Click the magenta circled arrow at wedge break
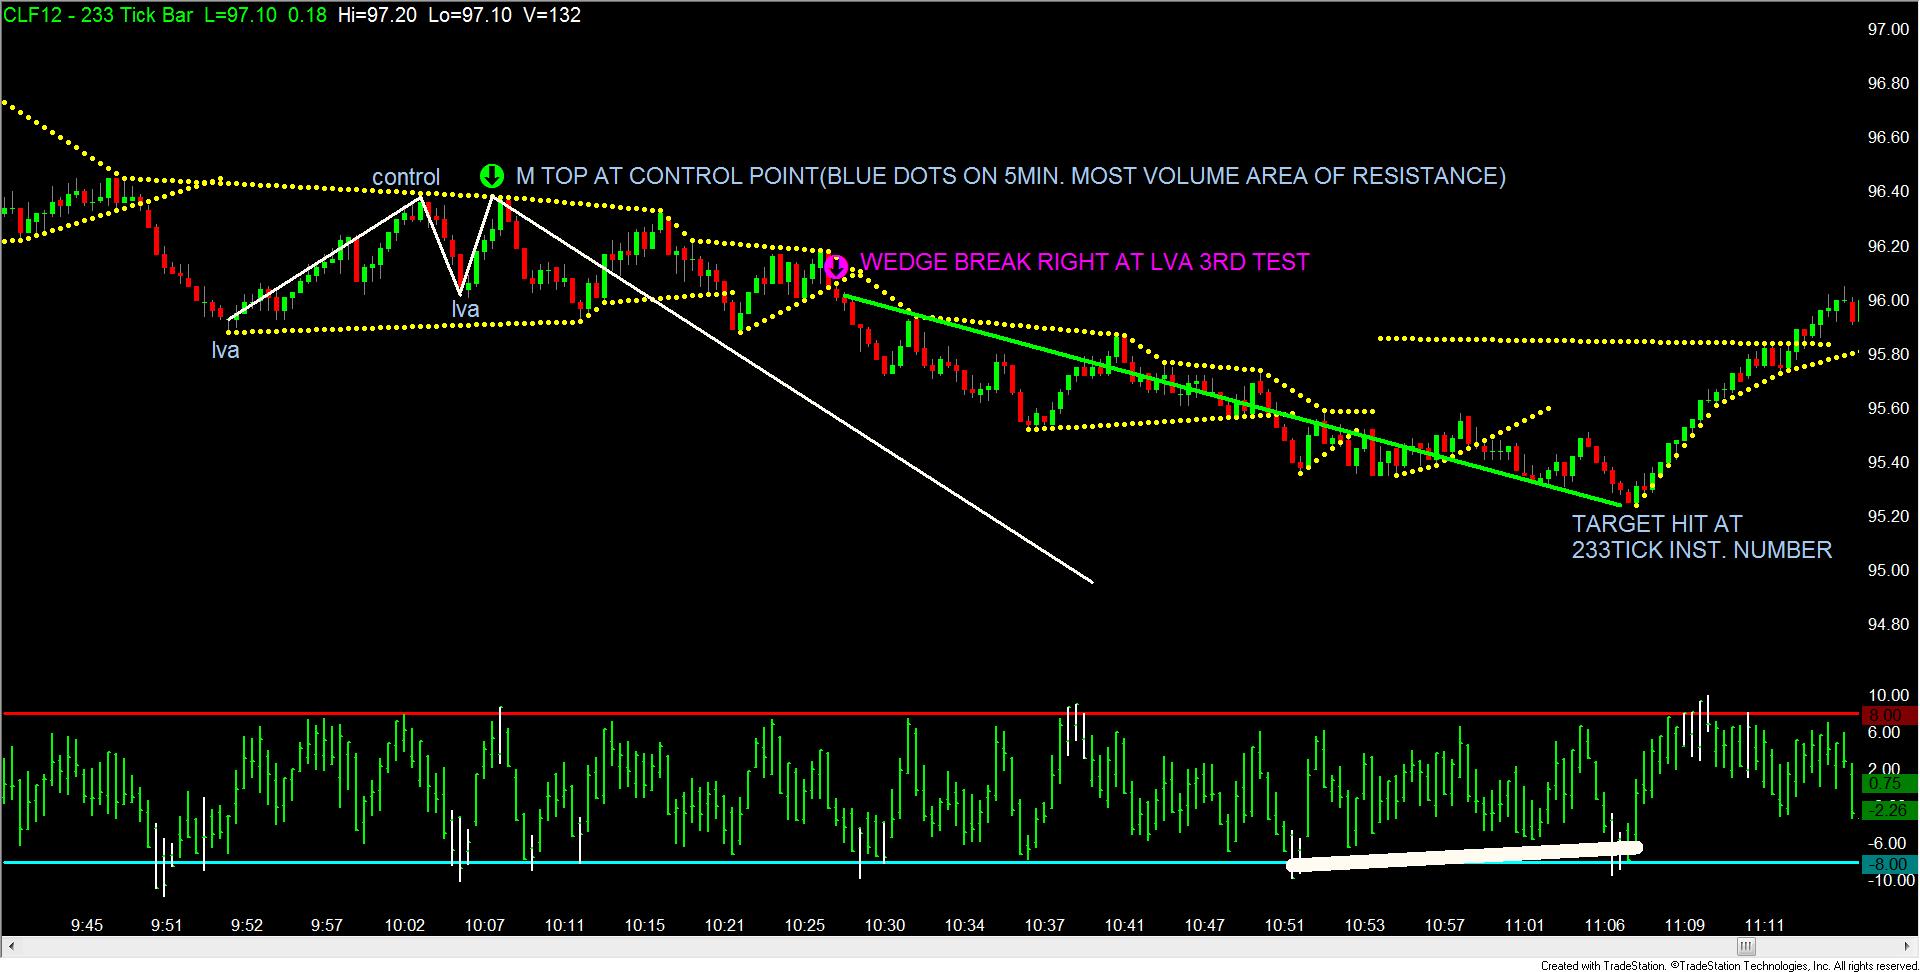 836,267
